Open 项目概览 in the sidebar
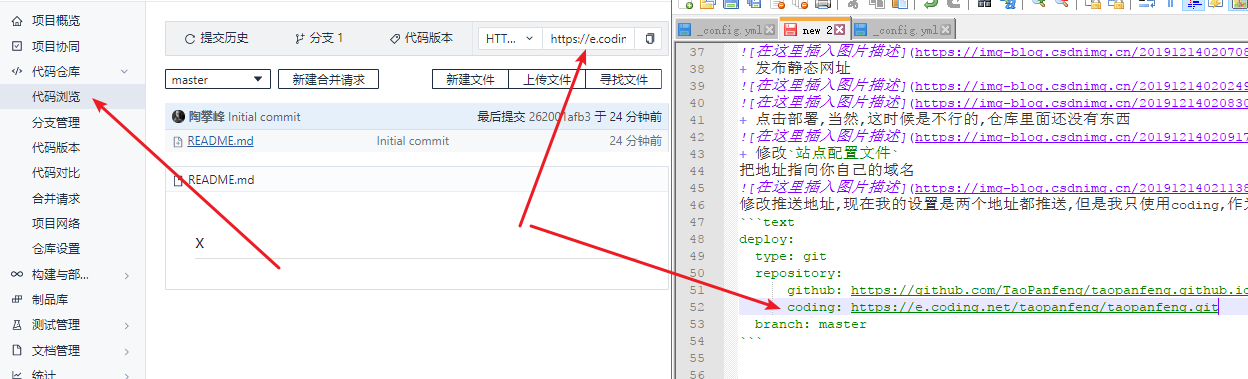This screenshot has height=379, width=1248. (56, 20)
